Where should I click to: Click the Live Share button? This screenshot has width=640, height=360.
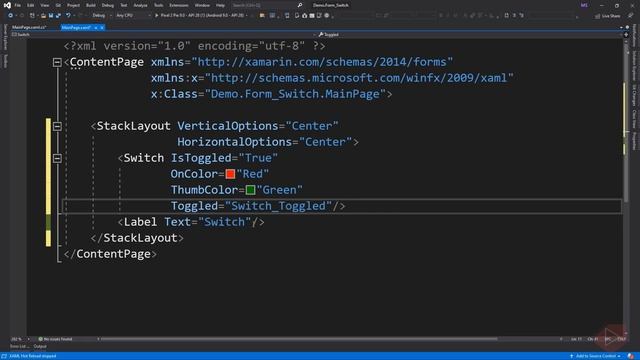[608, 16]
